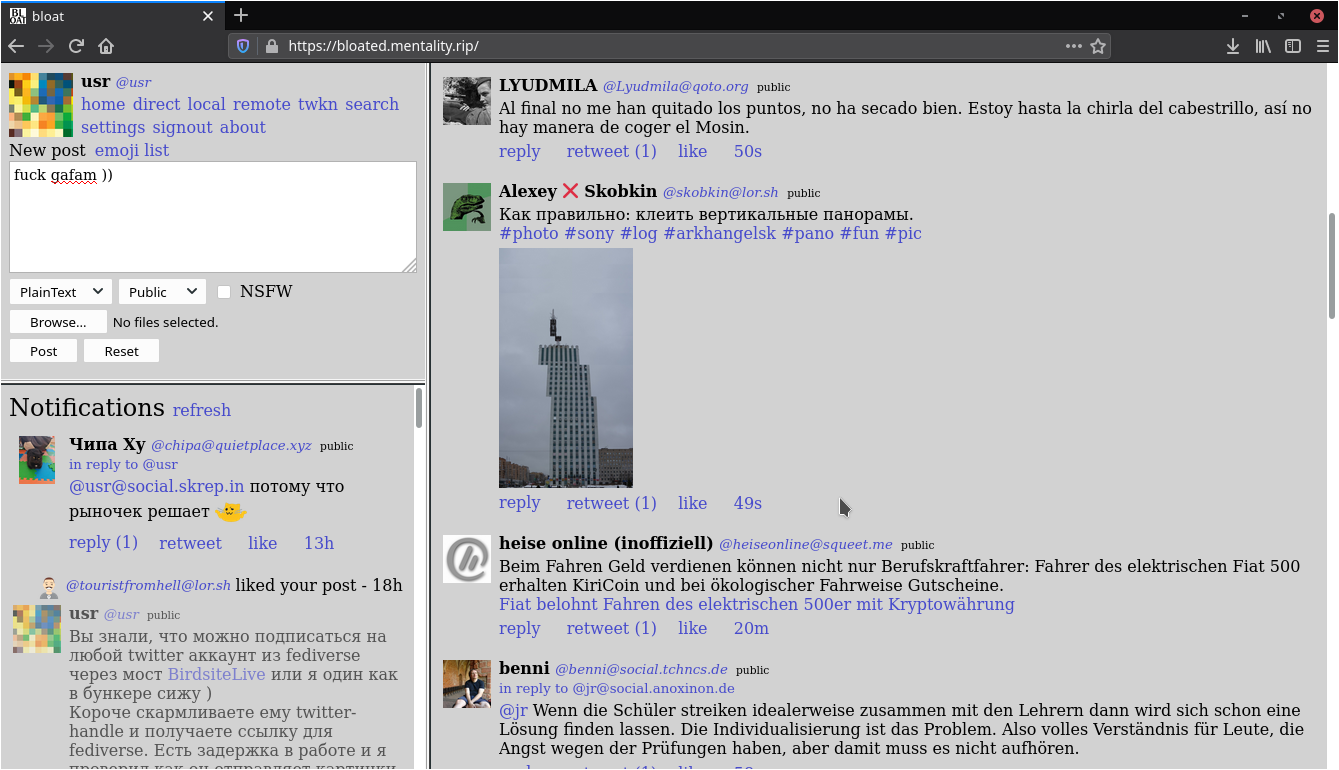1339x770 pixels.
Task: Bookmark this page with the star icon
Action: coord(1098,46)
